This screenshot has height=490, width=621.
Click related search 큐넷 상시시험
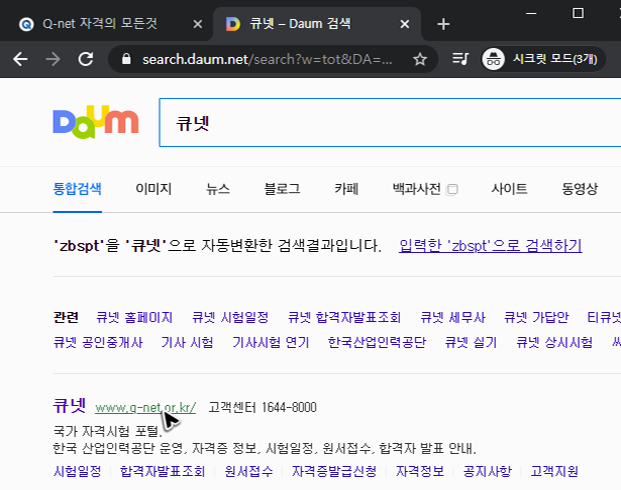(x=554, y=342)
